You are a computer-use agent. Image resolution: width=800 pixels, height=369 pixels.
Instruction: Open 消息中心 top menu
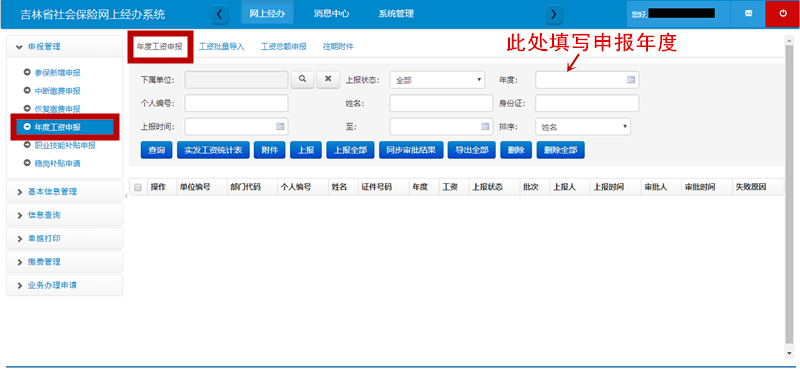[332, 14]
